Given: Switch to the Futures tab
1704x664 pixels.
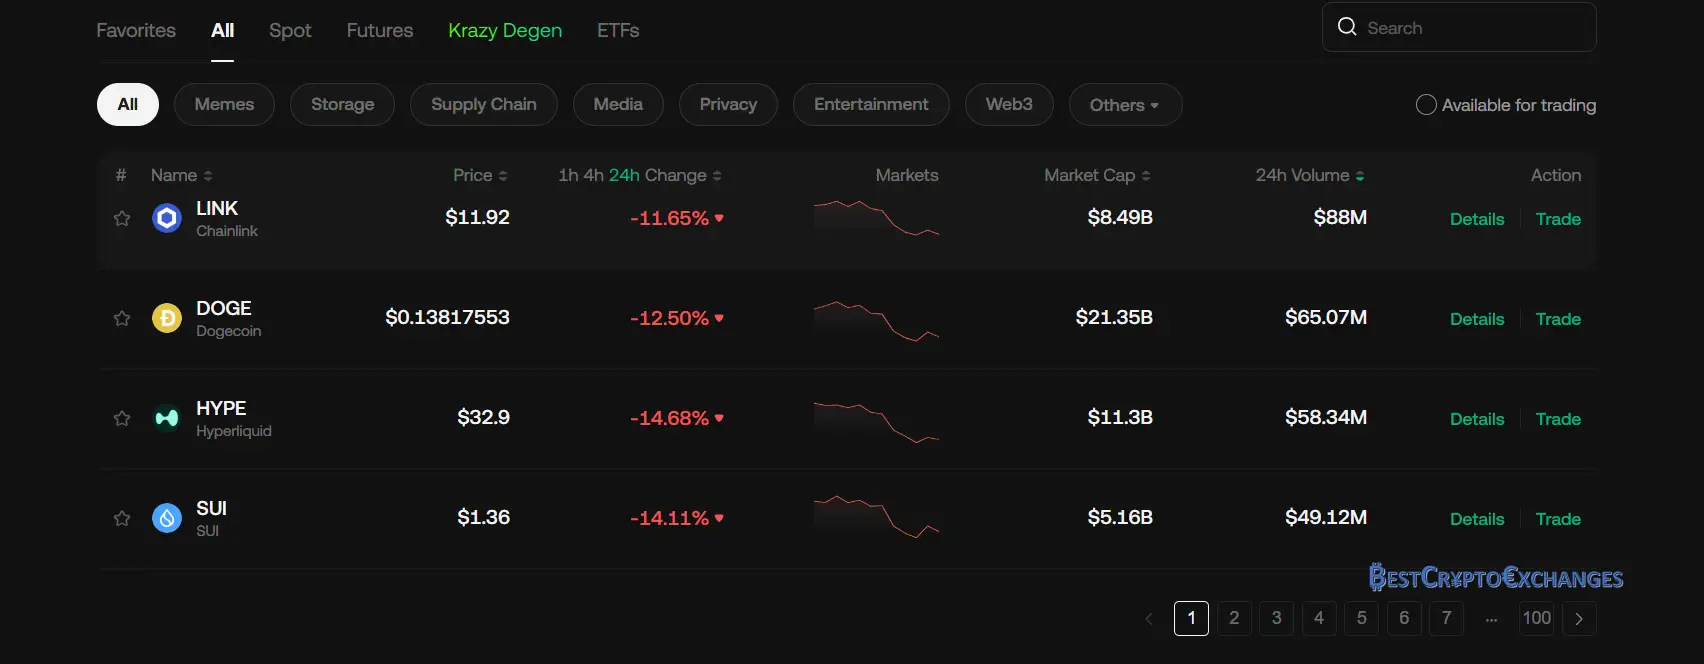Looking at the screenshot, I should pos(380,30).
